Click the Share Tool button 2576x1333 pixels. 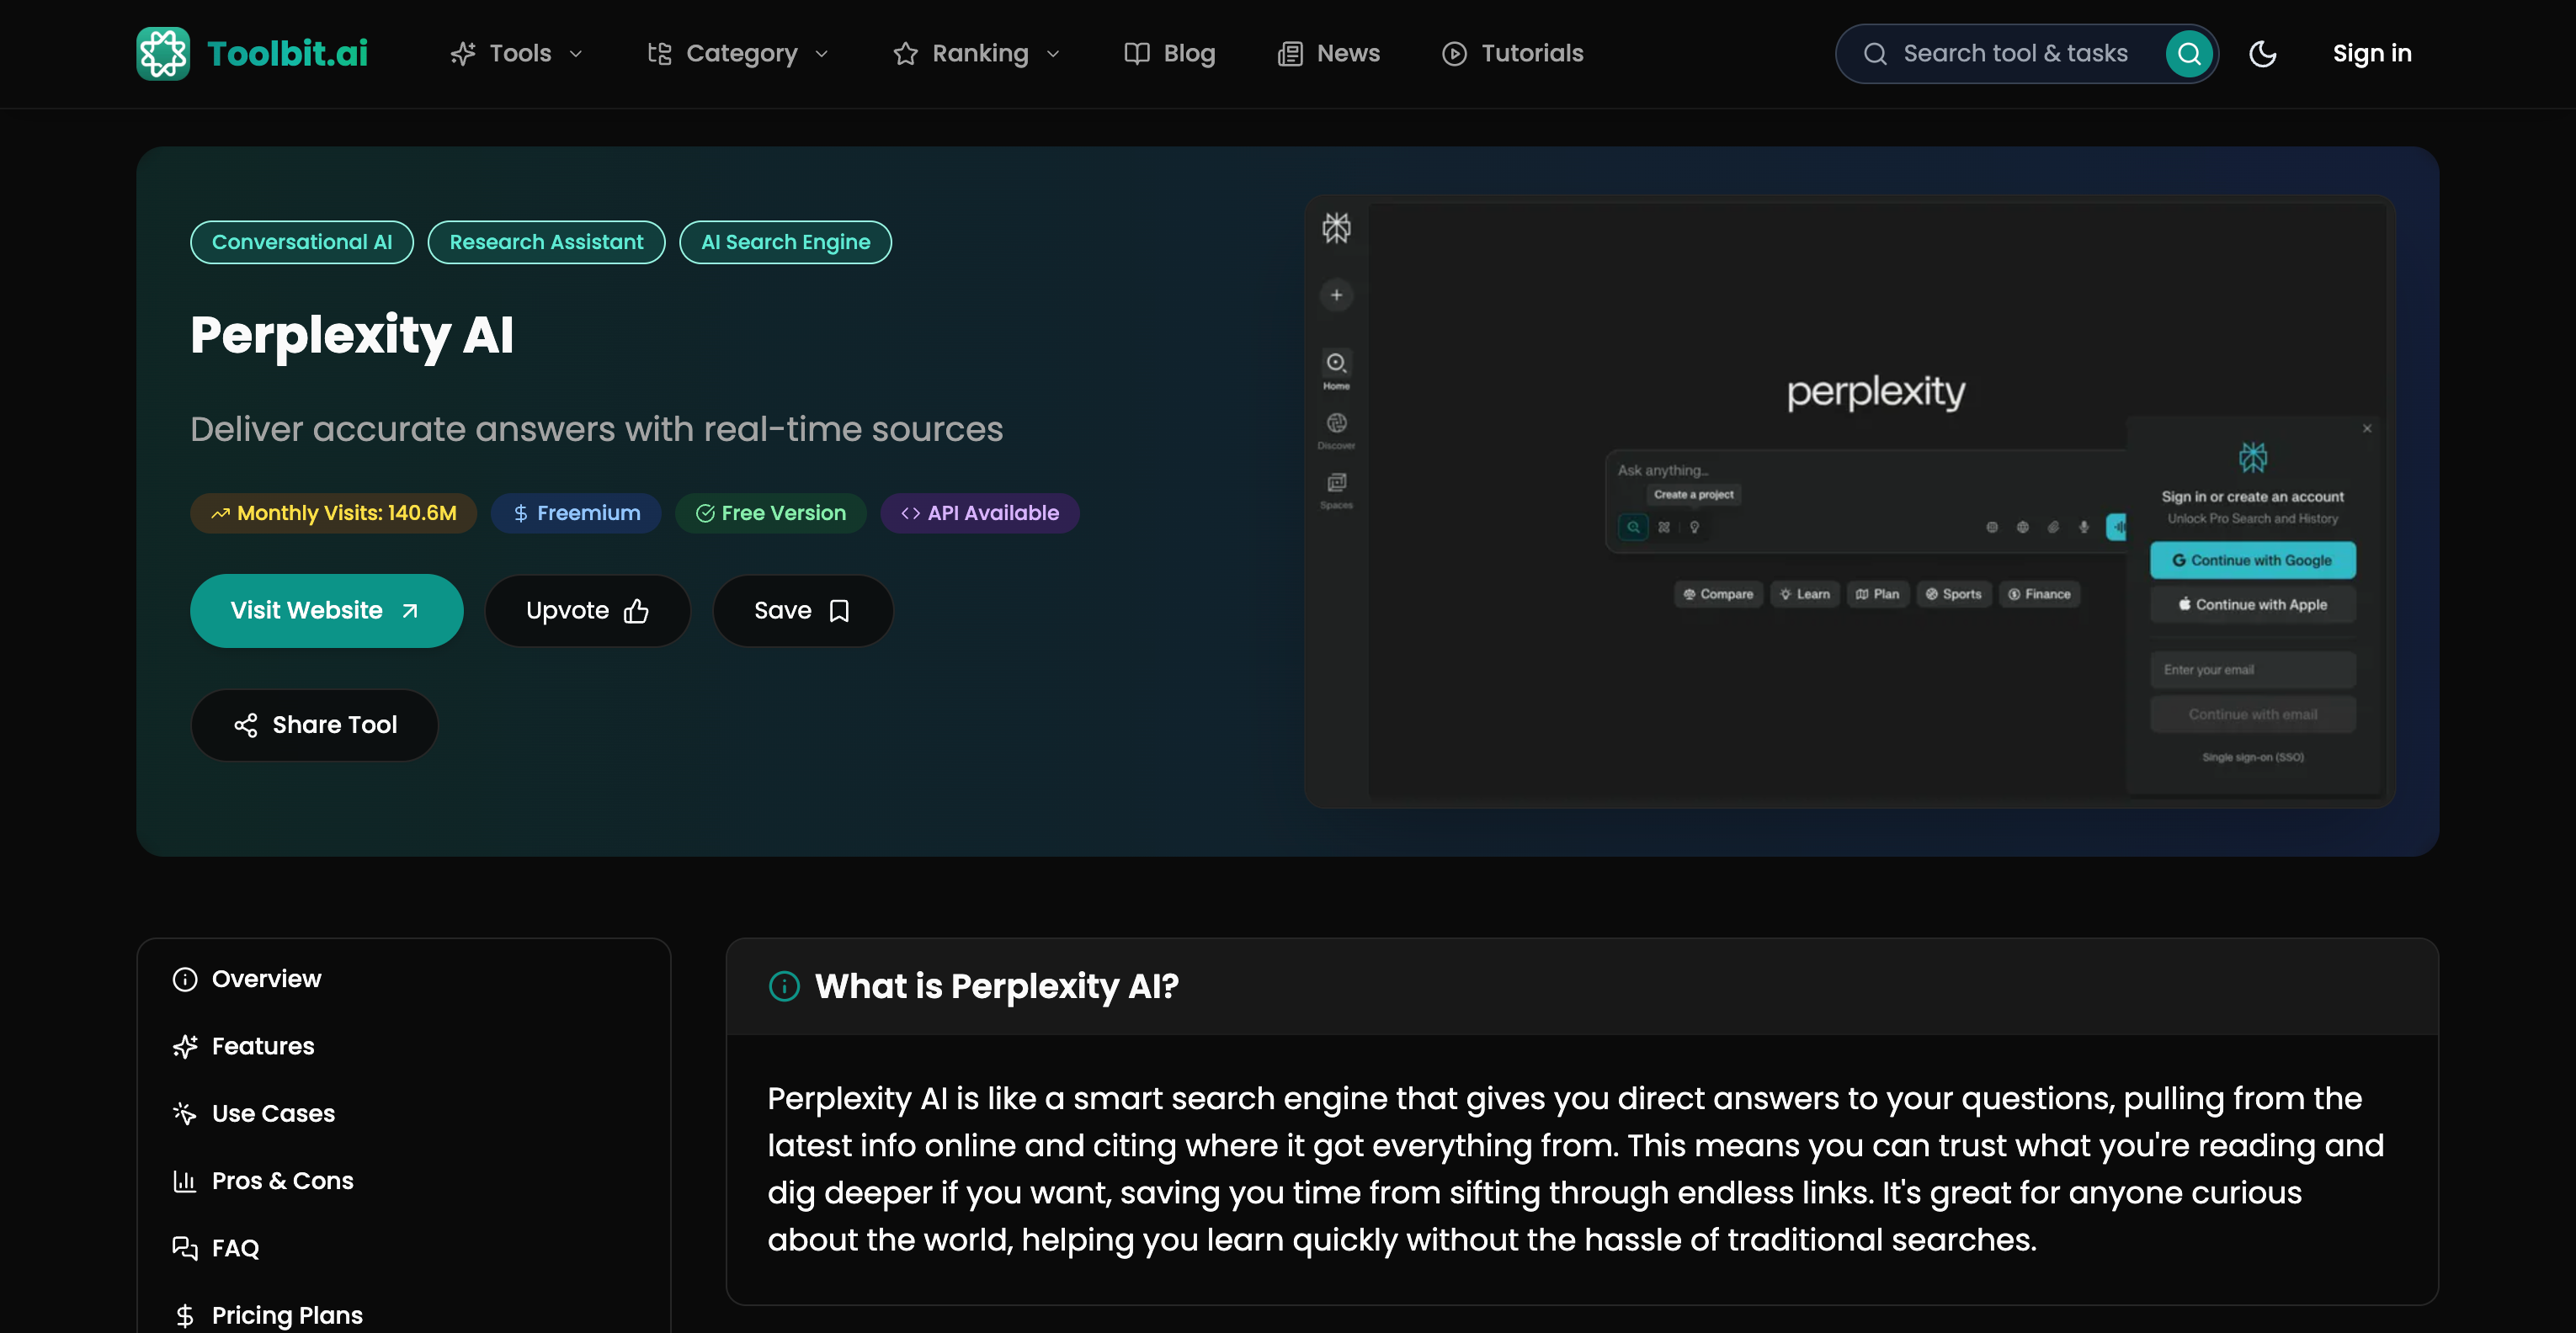click(314, 725)
